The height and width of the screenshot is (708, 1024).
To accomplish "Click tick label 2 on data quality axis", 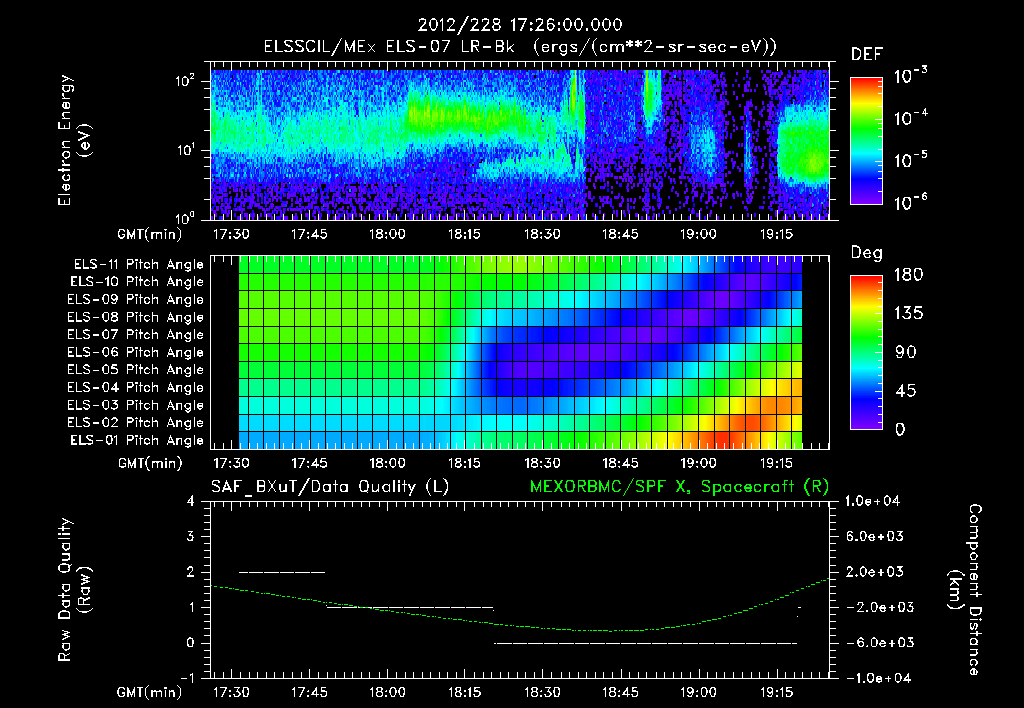I will point(190,572).
